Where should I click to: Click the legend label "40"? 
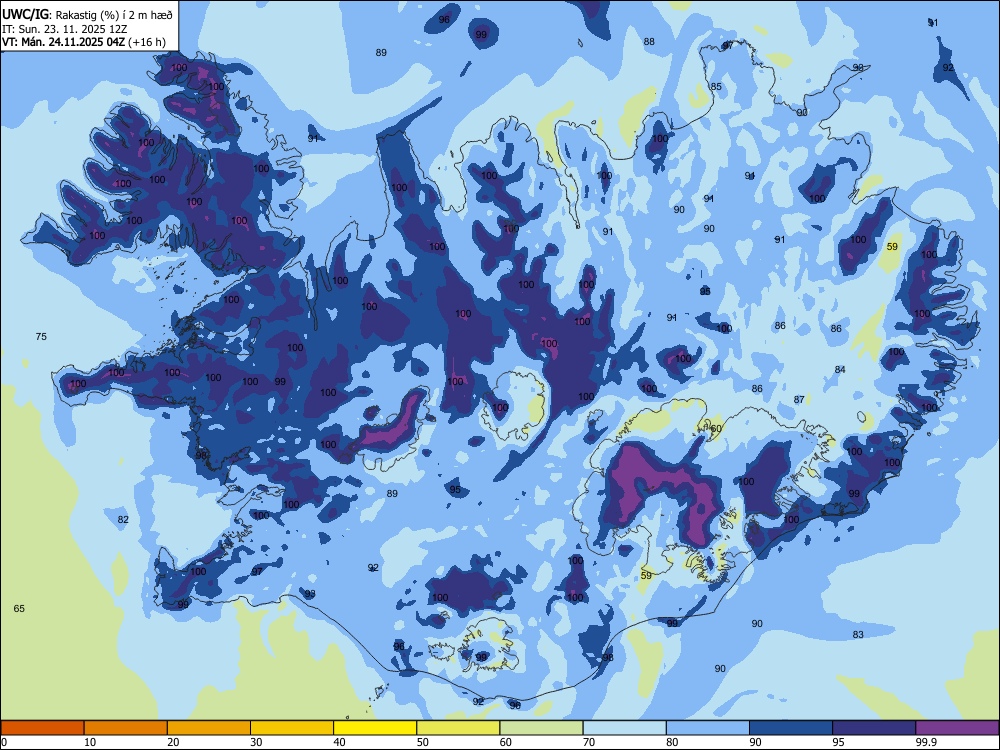[340, 742]
